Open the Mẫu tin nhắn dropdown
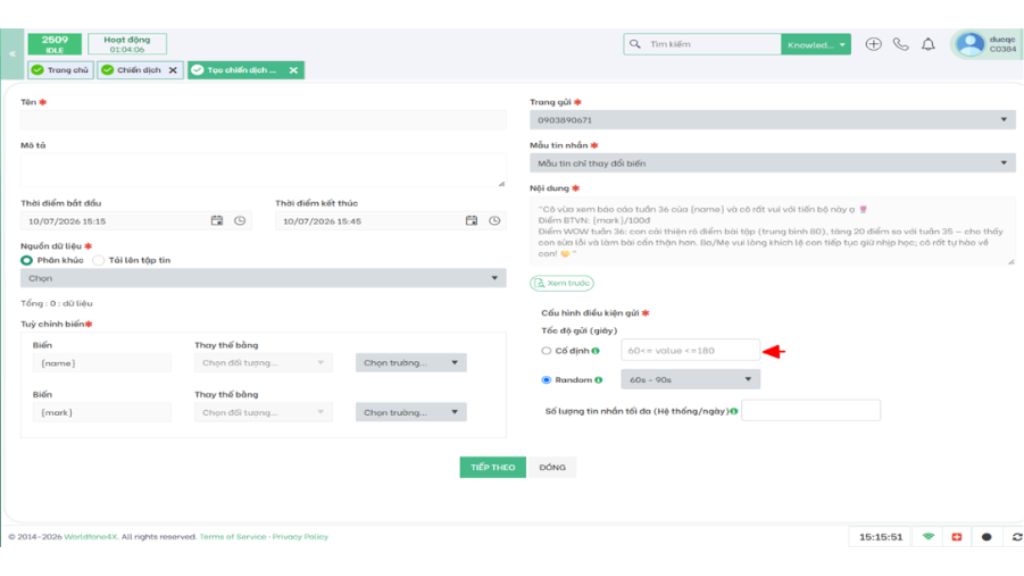Screen dimensions: 1024x576 pyautogui.click(x=773, y=163)
